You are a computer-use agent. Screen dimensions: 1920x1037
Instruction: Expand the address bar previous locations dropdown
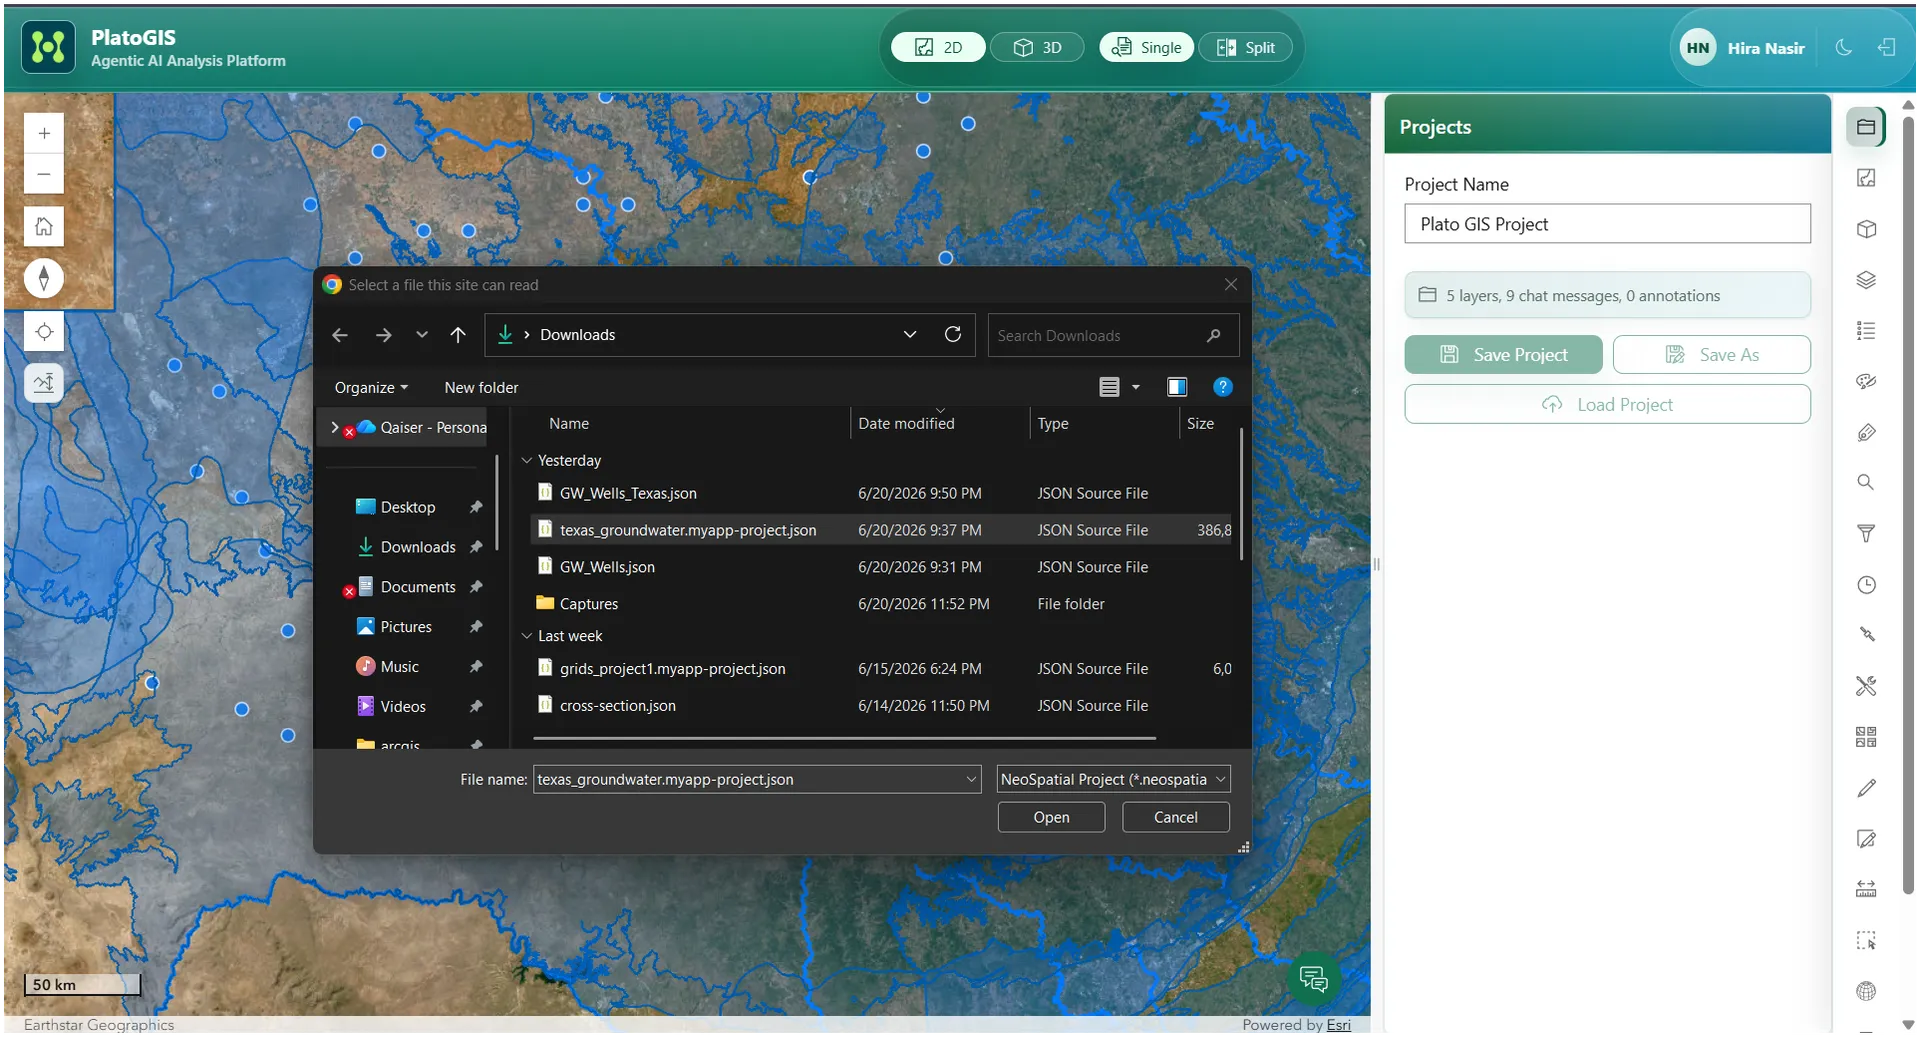[910, 335]
